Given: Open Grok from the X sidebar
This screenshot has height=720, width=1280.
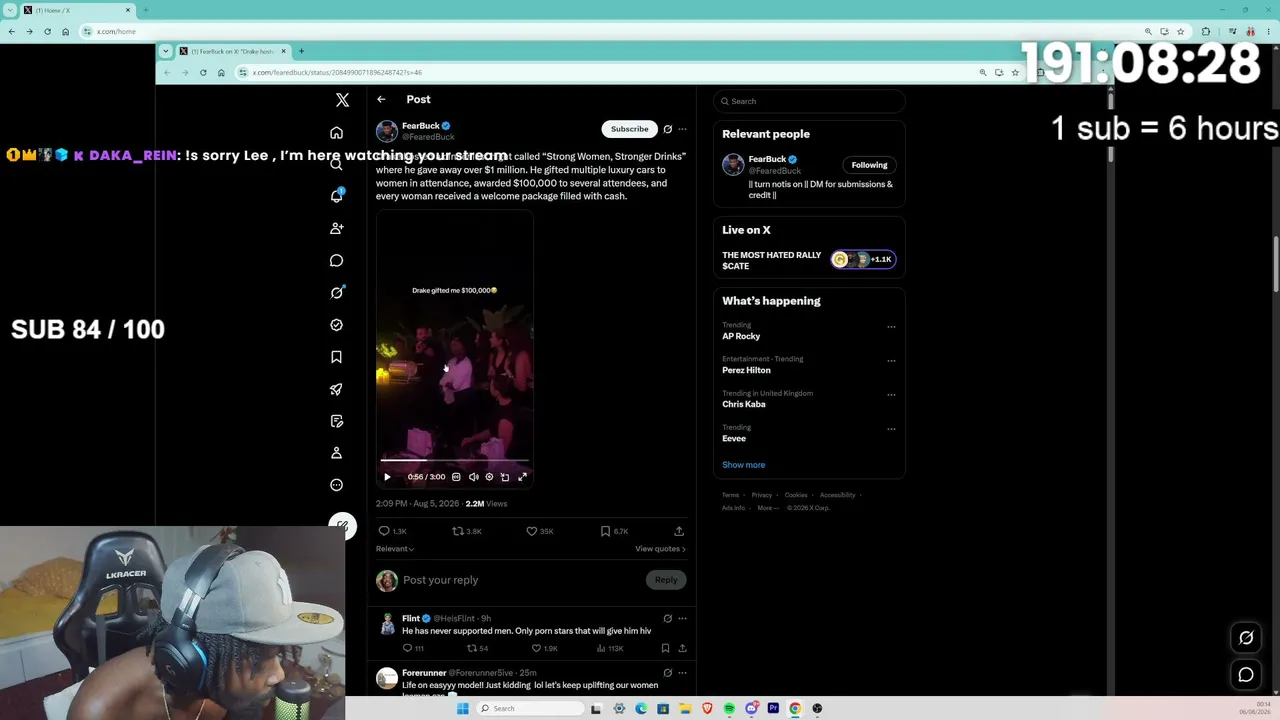Looking at the screenshot, I should (336, 293).
